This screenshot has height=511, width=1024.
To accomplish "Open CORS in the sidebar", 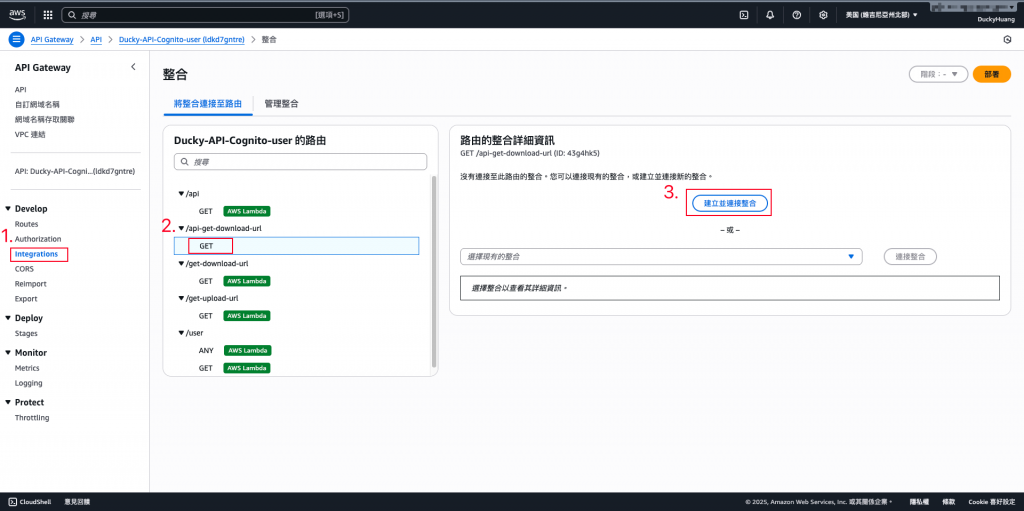I will click(24, 269).
